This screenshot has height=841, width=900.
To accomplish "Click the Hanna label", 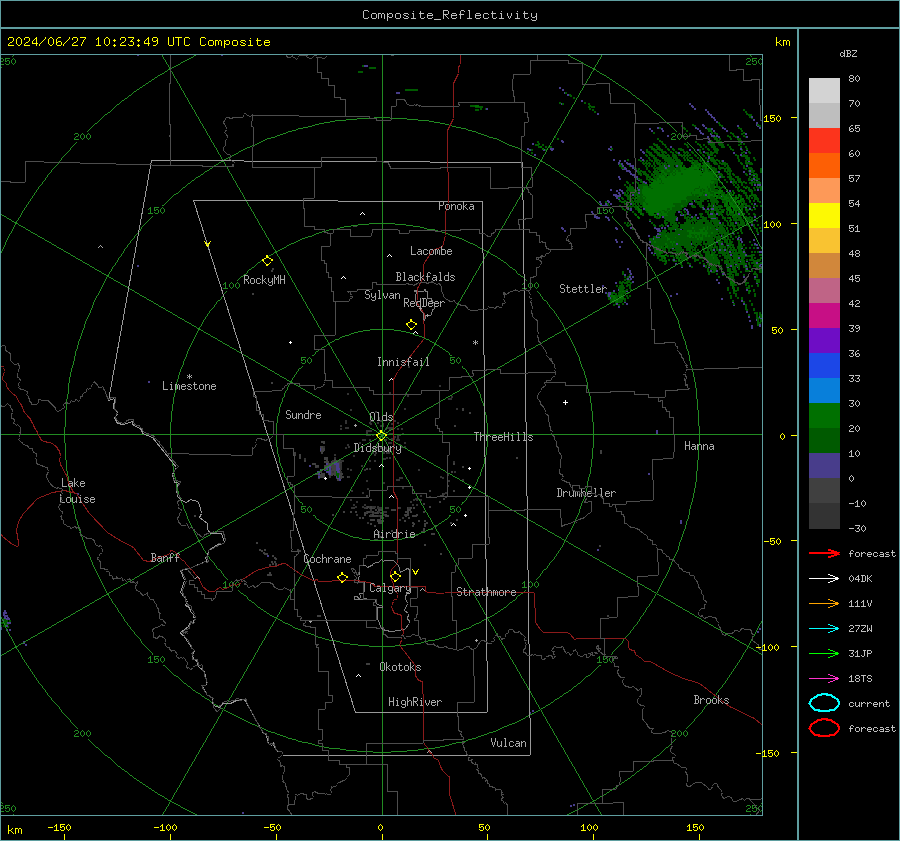I will 699,446.
